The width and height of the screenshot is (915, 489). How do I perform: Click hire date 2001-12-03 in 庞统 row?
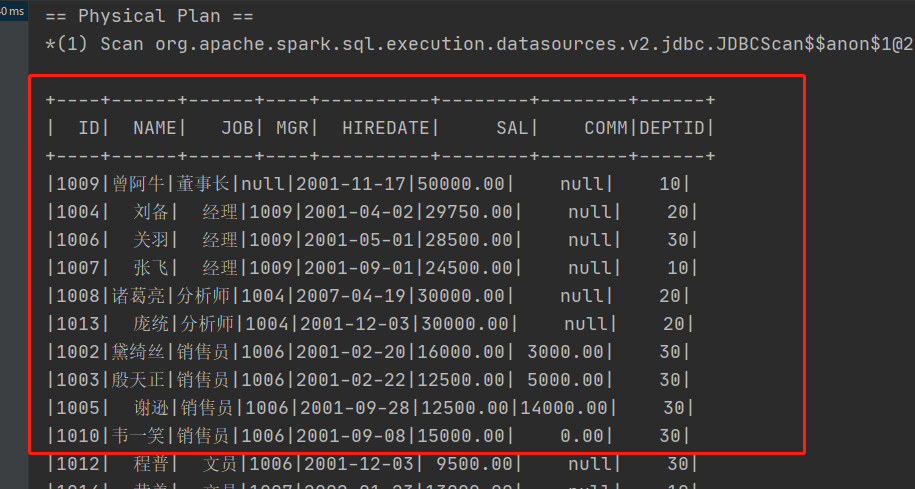click(x=355, y=324)
